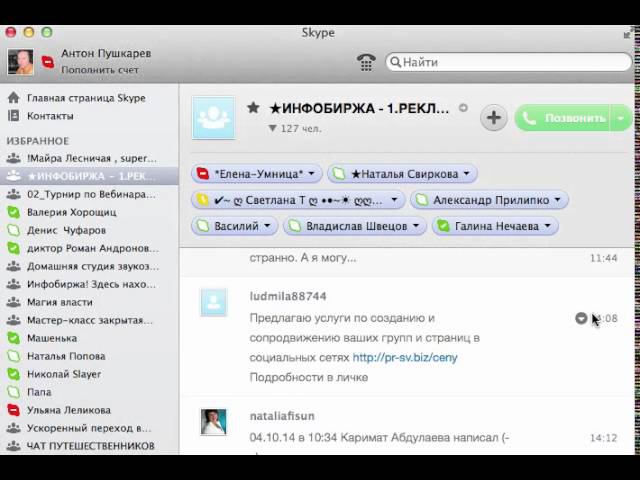Open the 02_Турнир по Вебинара chat
Viewport: 640px width, 480px height.
(x=89, y=194)
